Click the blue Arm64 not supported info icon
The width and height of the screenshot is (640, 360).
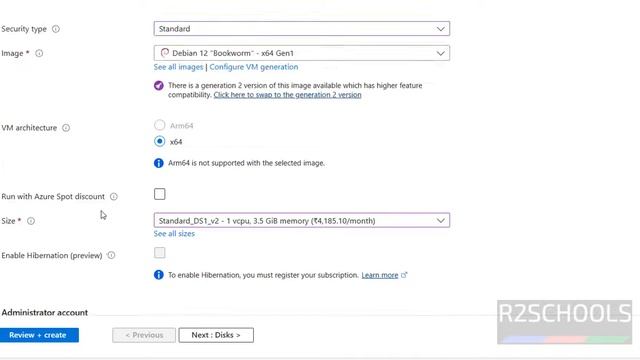[159, 163]
